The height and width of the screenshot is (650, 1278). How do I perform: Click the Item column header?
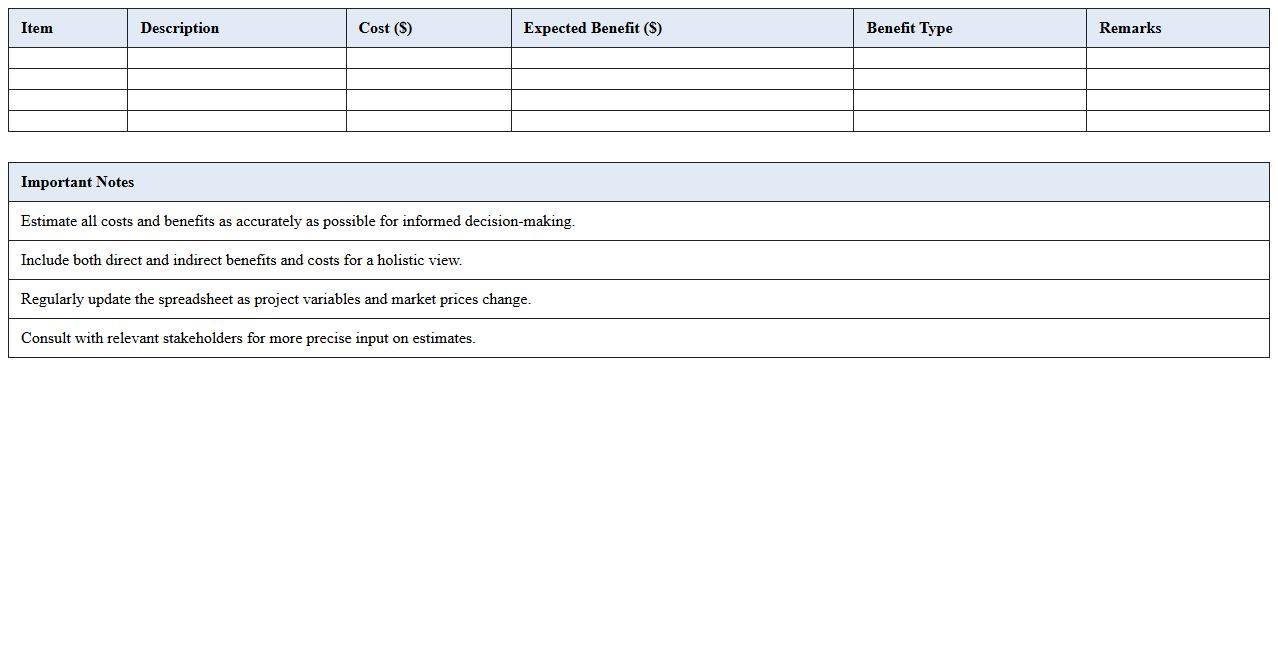37,28
